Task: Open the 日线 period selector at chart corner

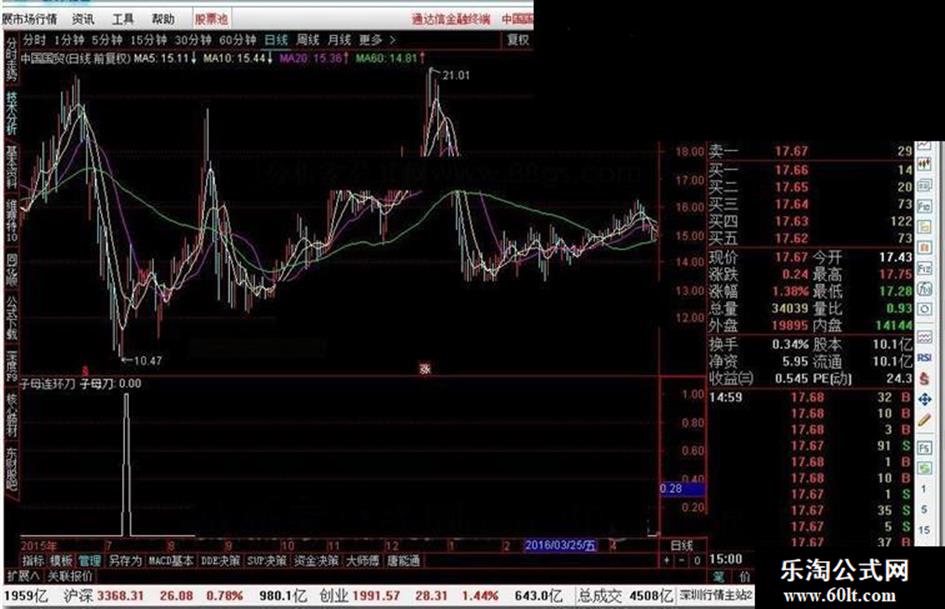Action: point(682,546)
